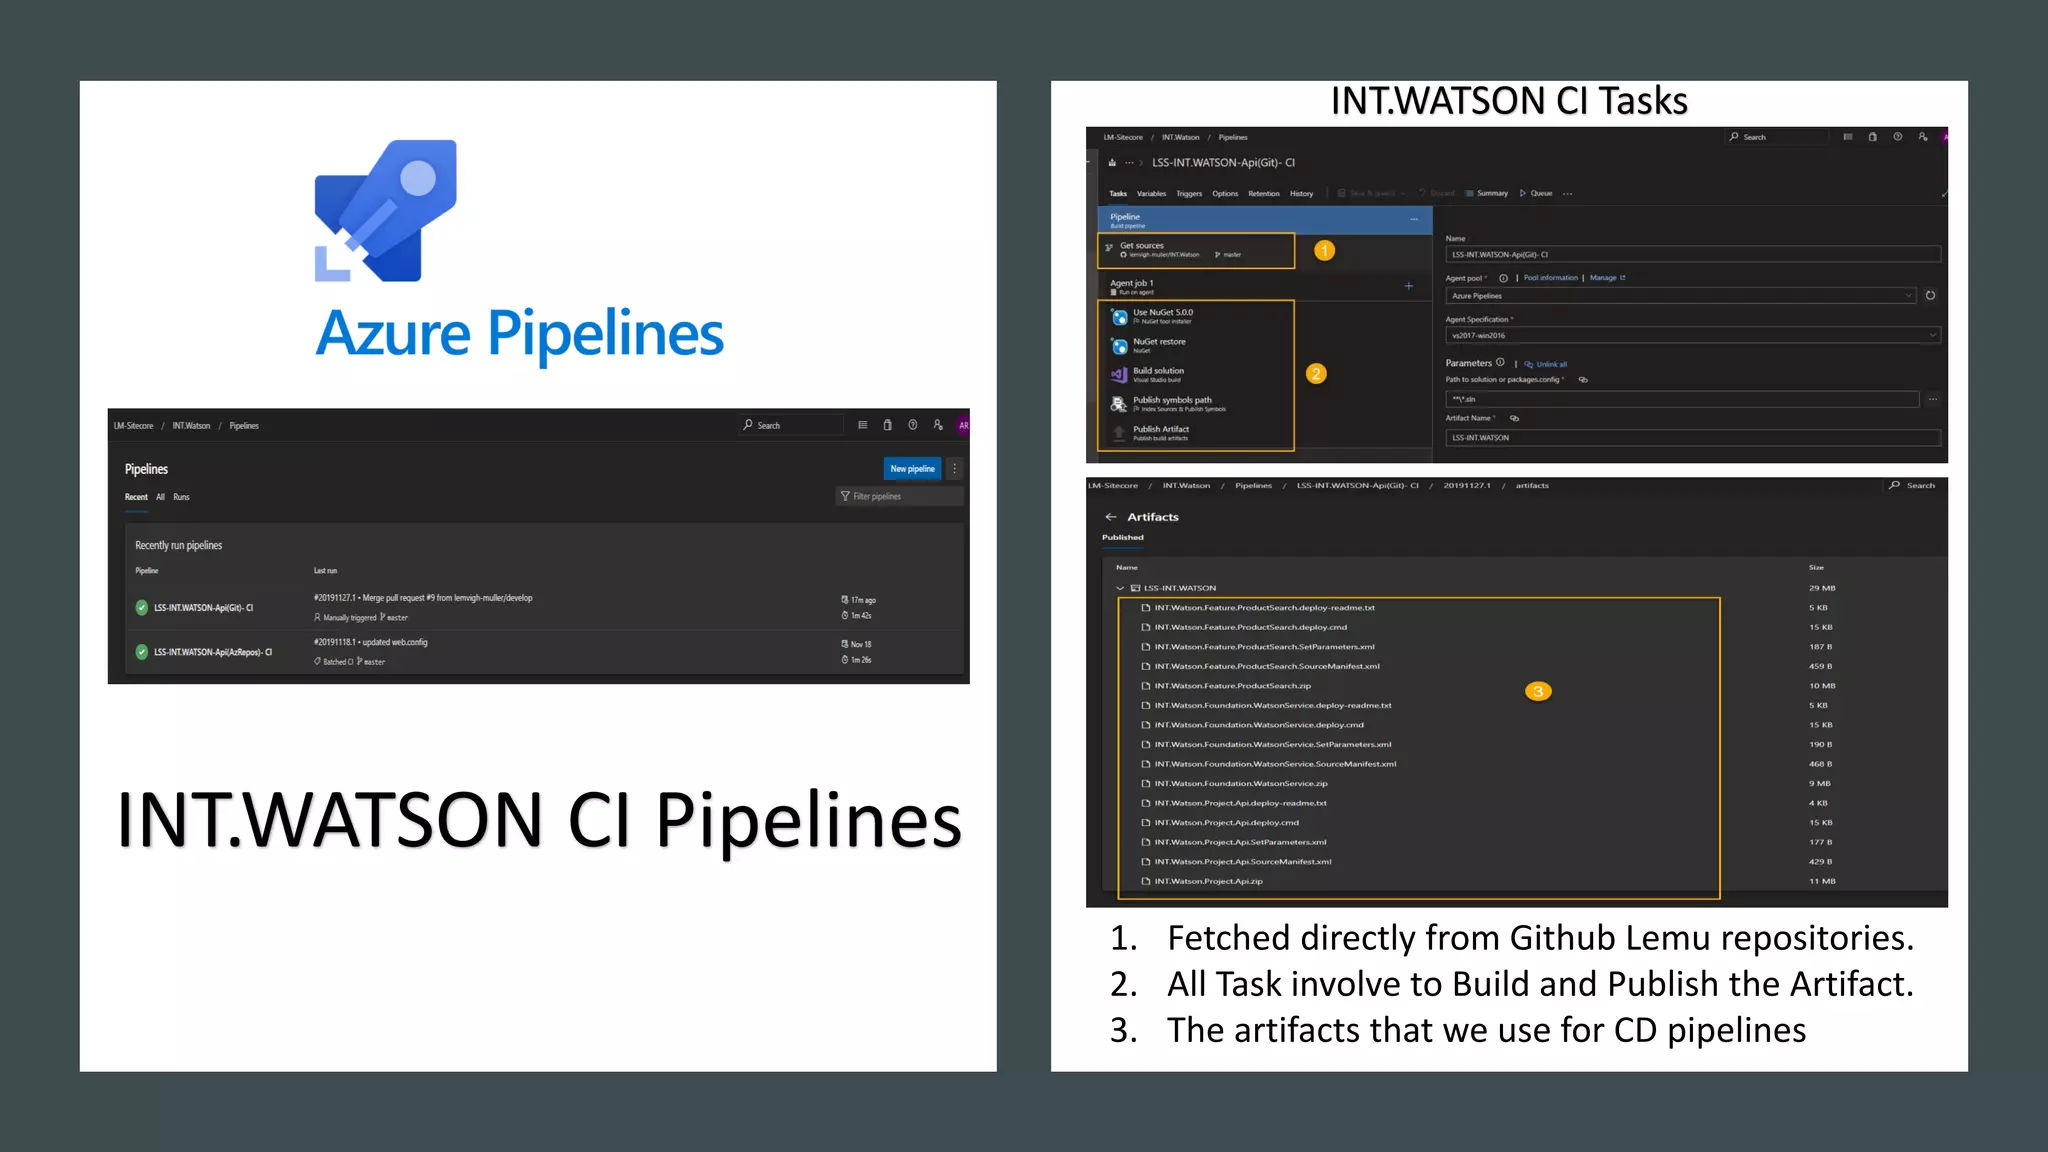Click the Path to solution **\*.sln field
This screenshot has width=2048, height=1152.
point(1682,399)
